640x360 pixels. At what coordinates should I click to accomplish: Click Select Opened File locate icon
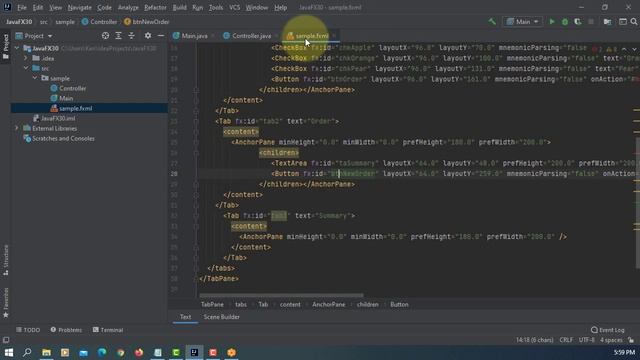pos(105,36)
